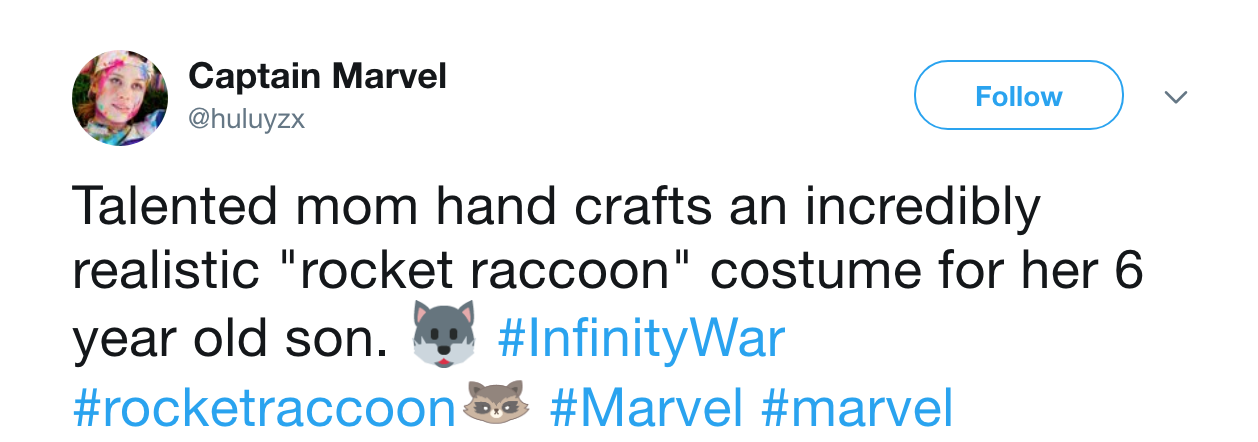Visit the #rocketraccoon hashtag link
The width and height of the screenshot is (1258, 442).
coord(264,408)
